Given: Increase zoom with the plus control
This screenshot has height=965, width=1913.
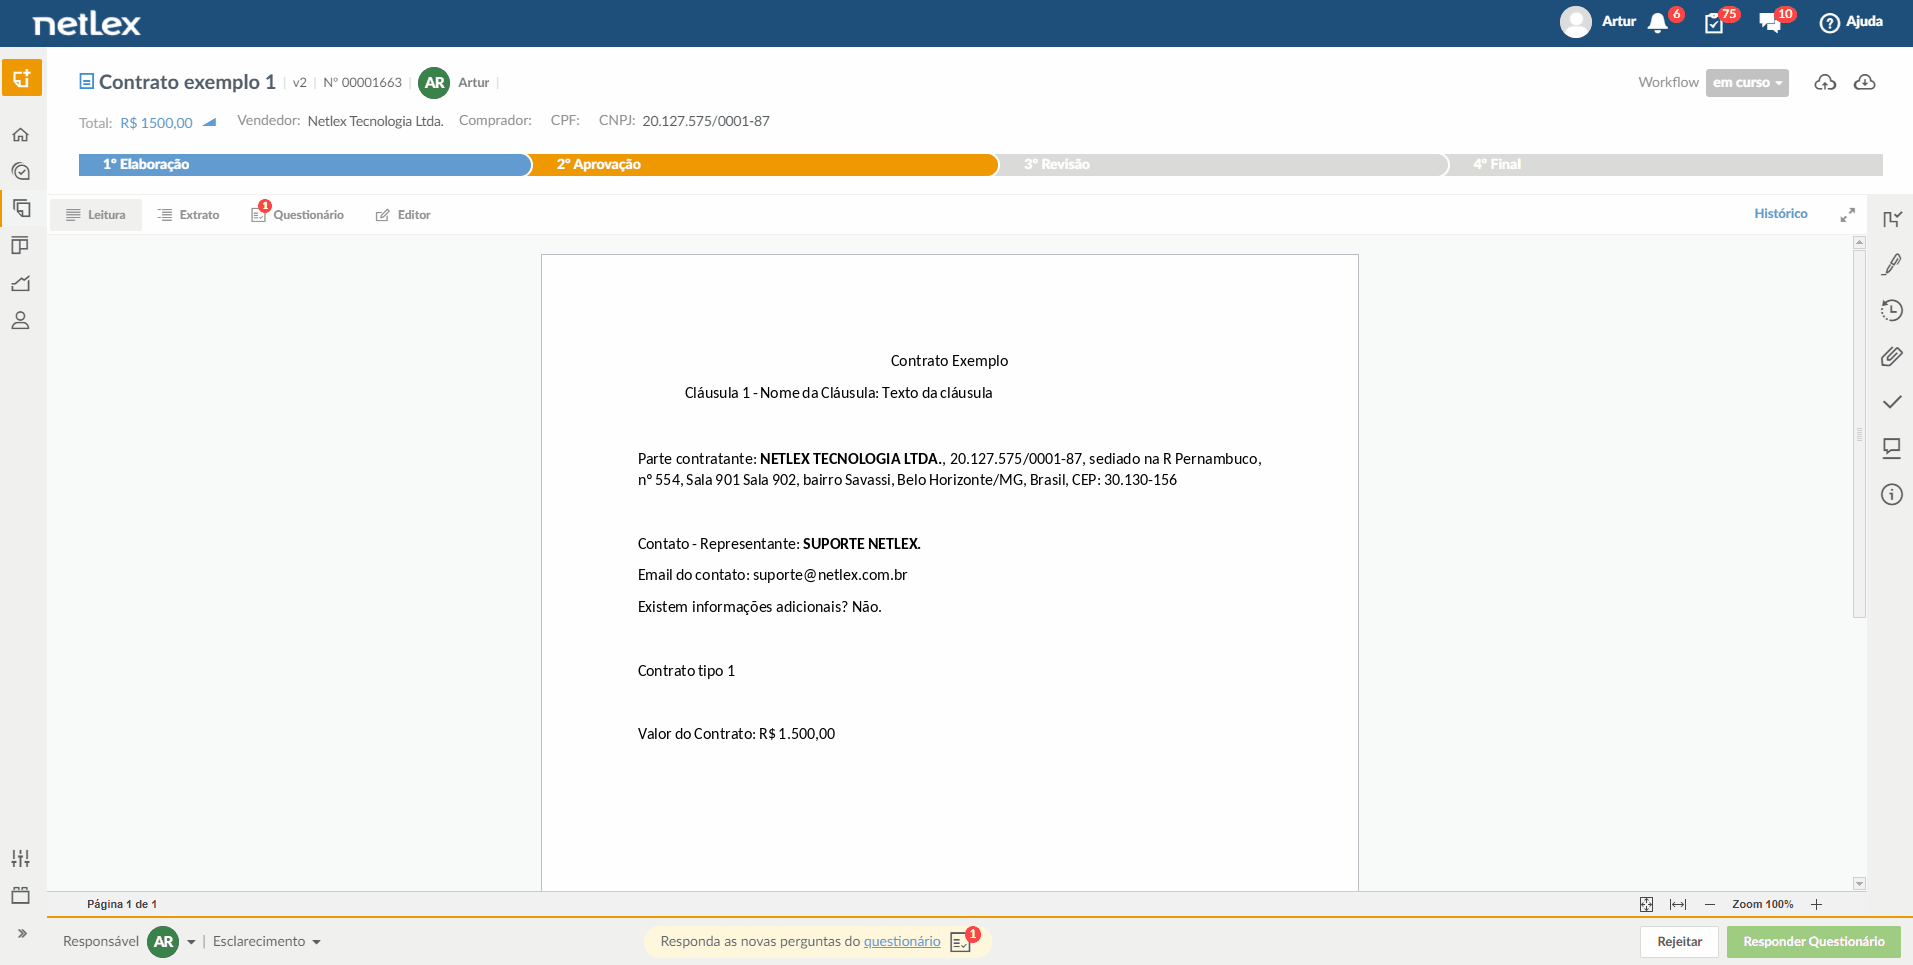Looking at the screenshot, I should click(x=1816, y=904).
